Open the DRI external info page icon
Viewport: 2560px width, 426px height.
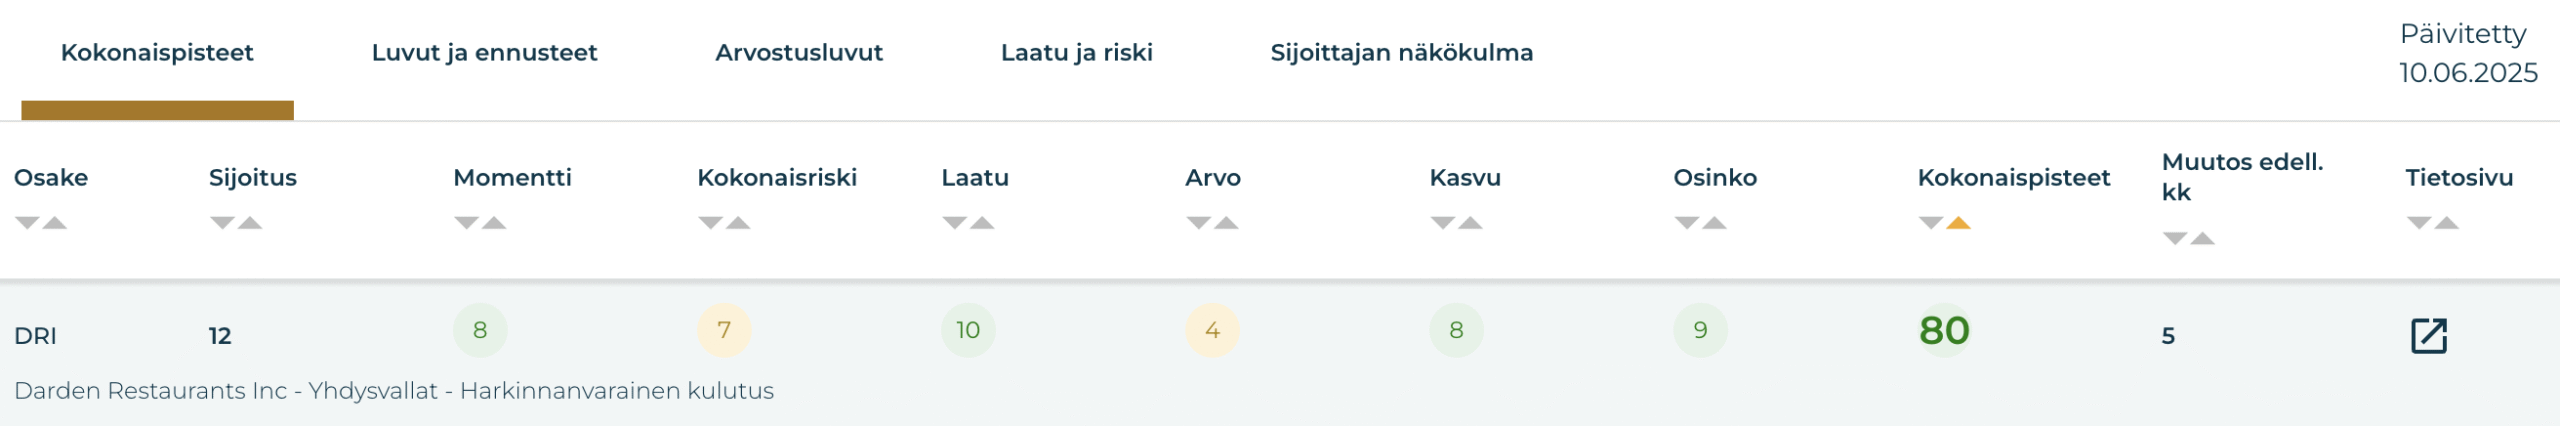2429,336
